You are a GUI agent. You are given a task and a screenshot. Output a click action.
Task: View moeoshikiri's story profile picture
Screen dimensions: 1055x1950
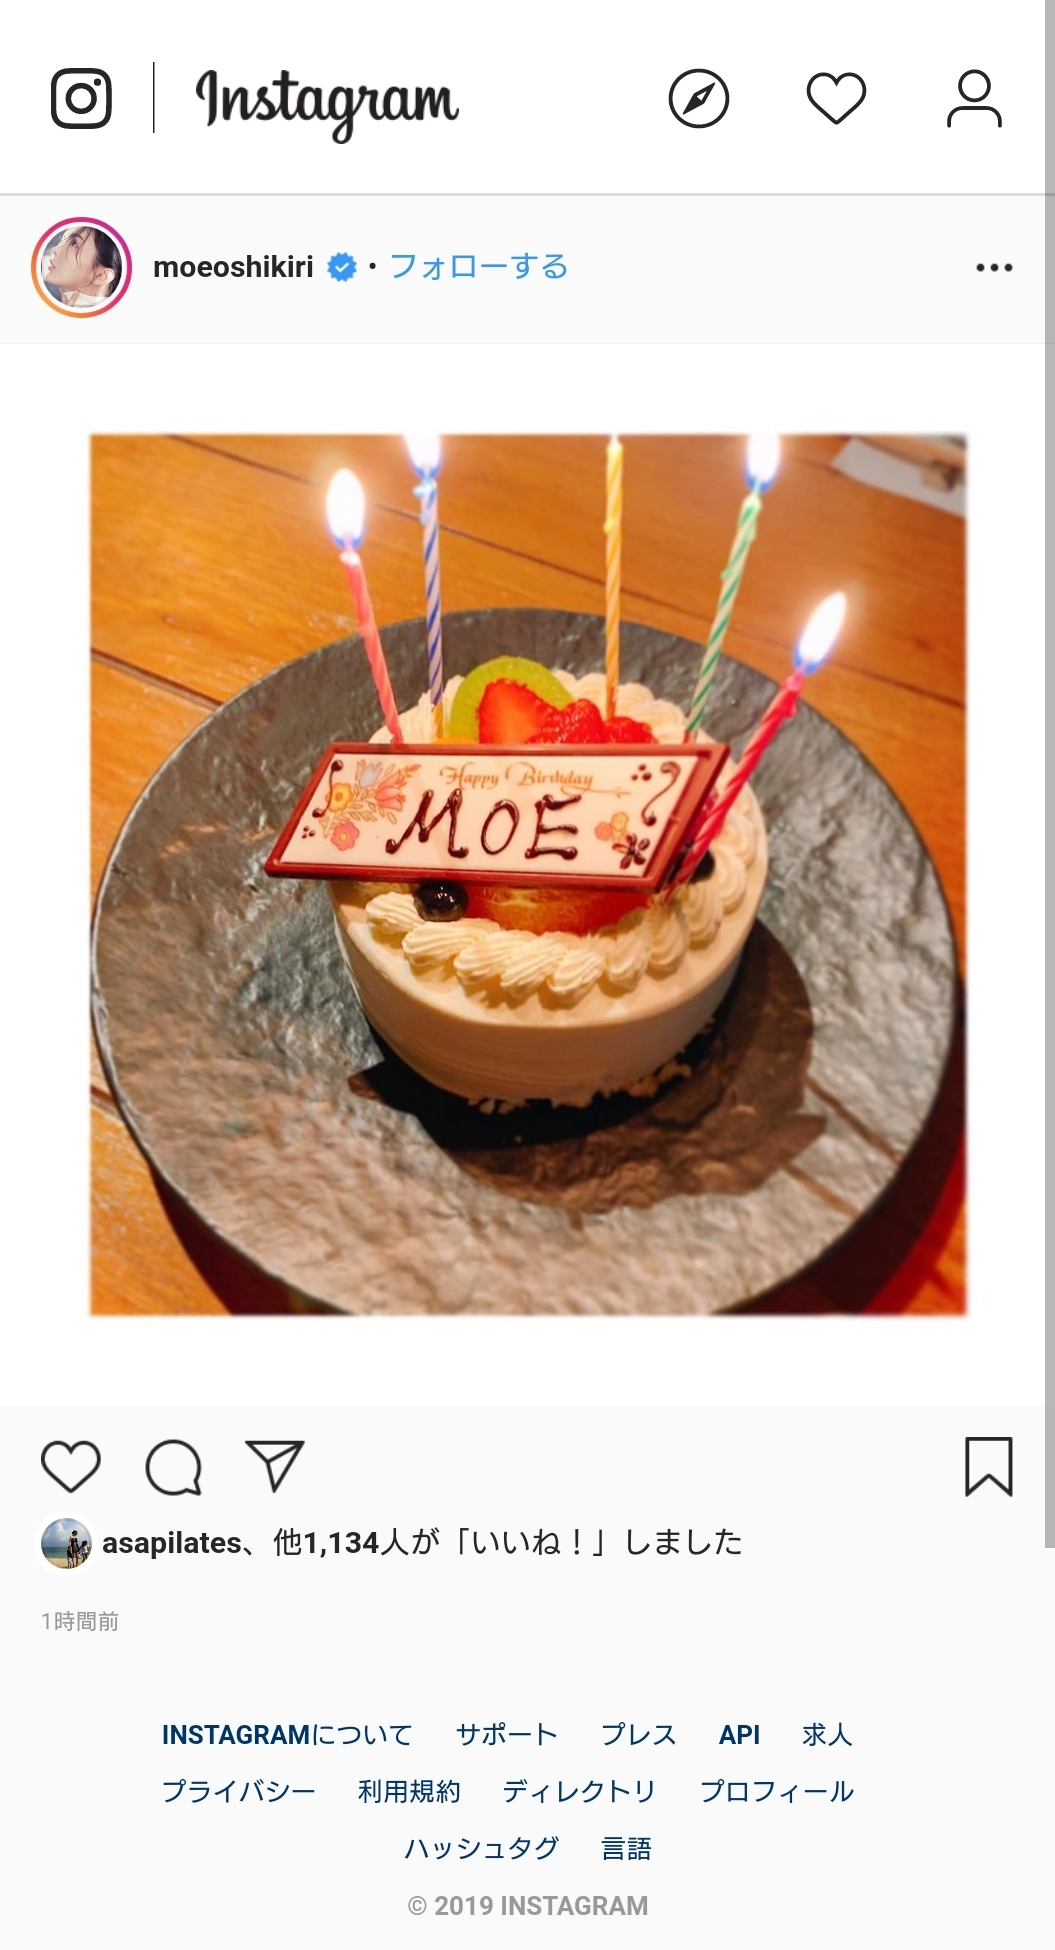click(x=82, y=267)
